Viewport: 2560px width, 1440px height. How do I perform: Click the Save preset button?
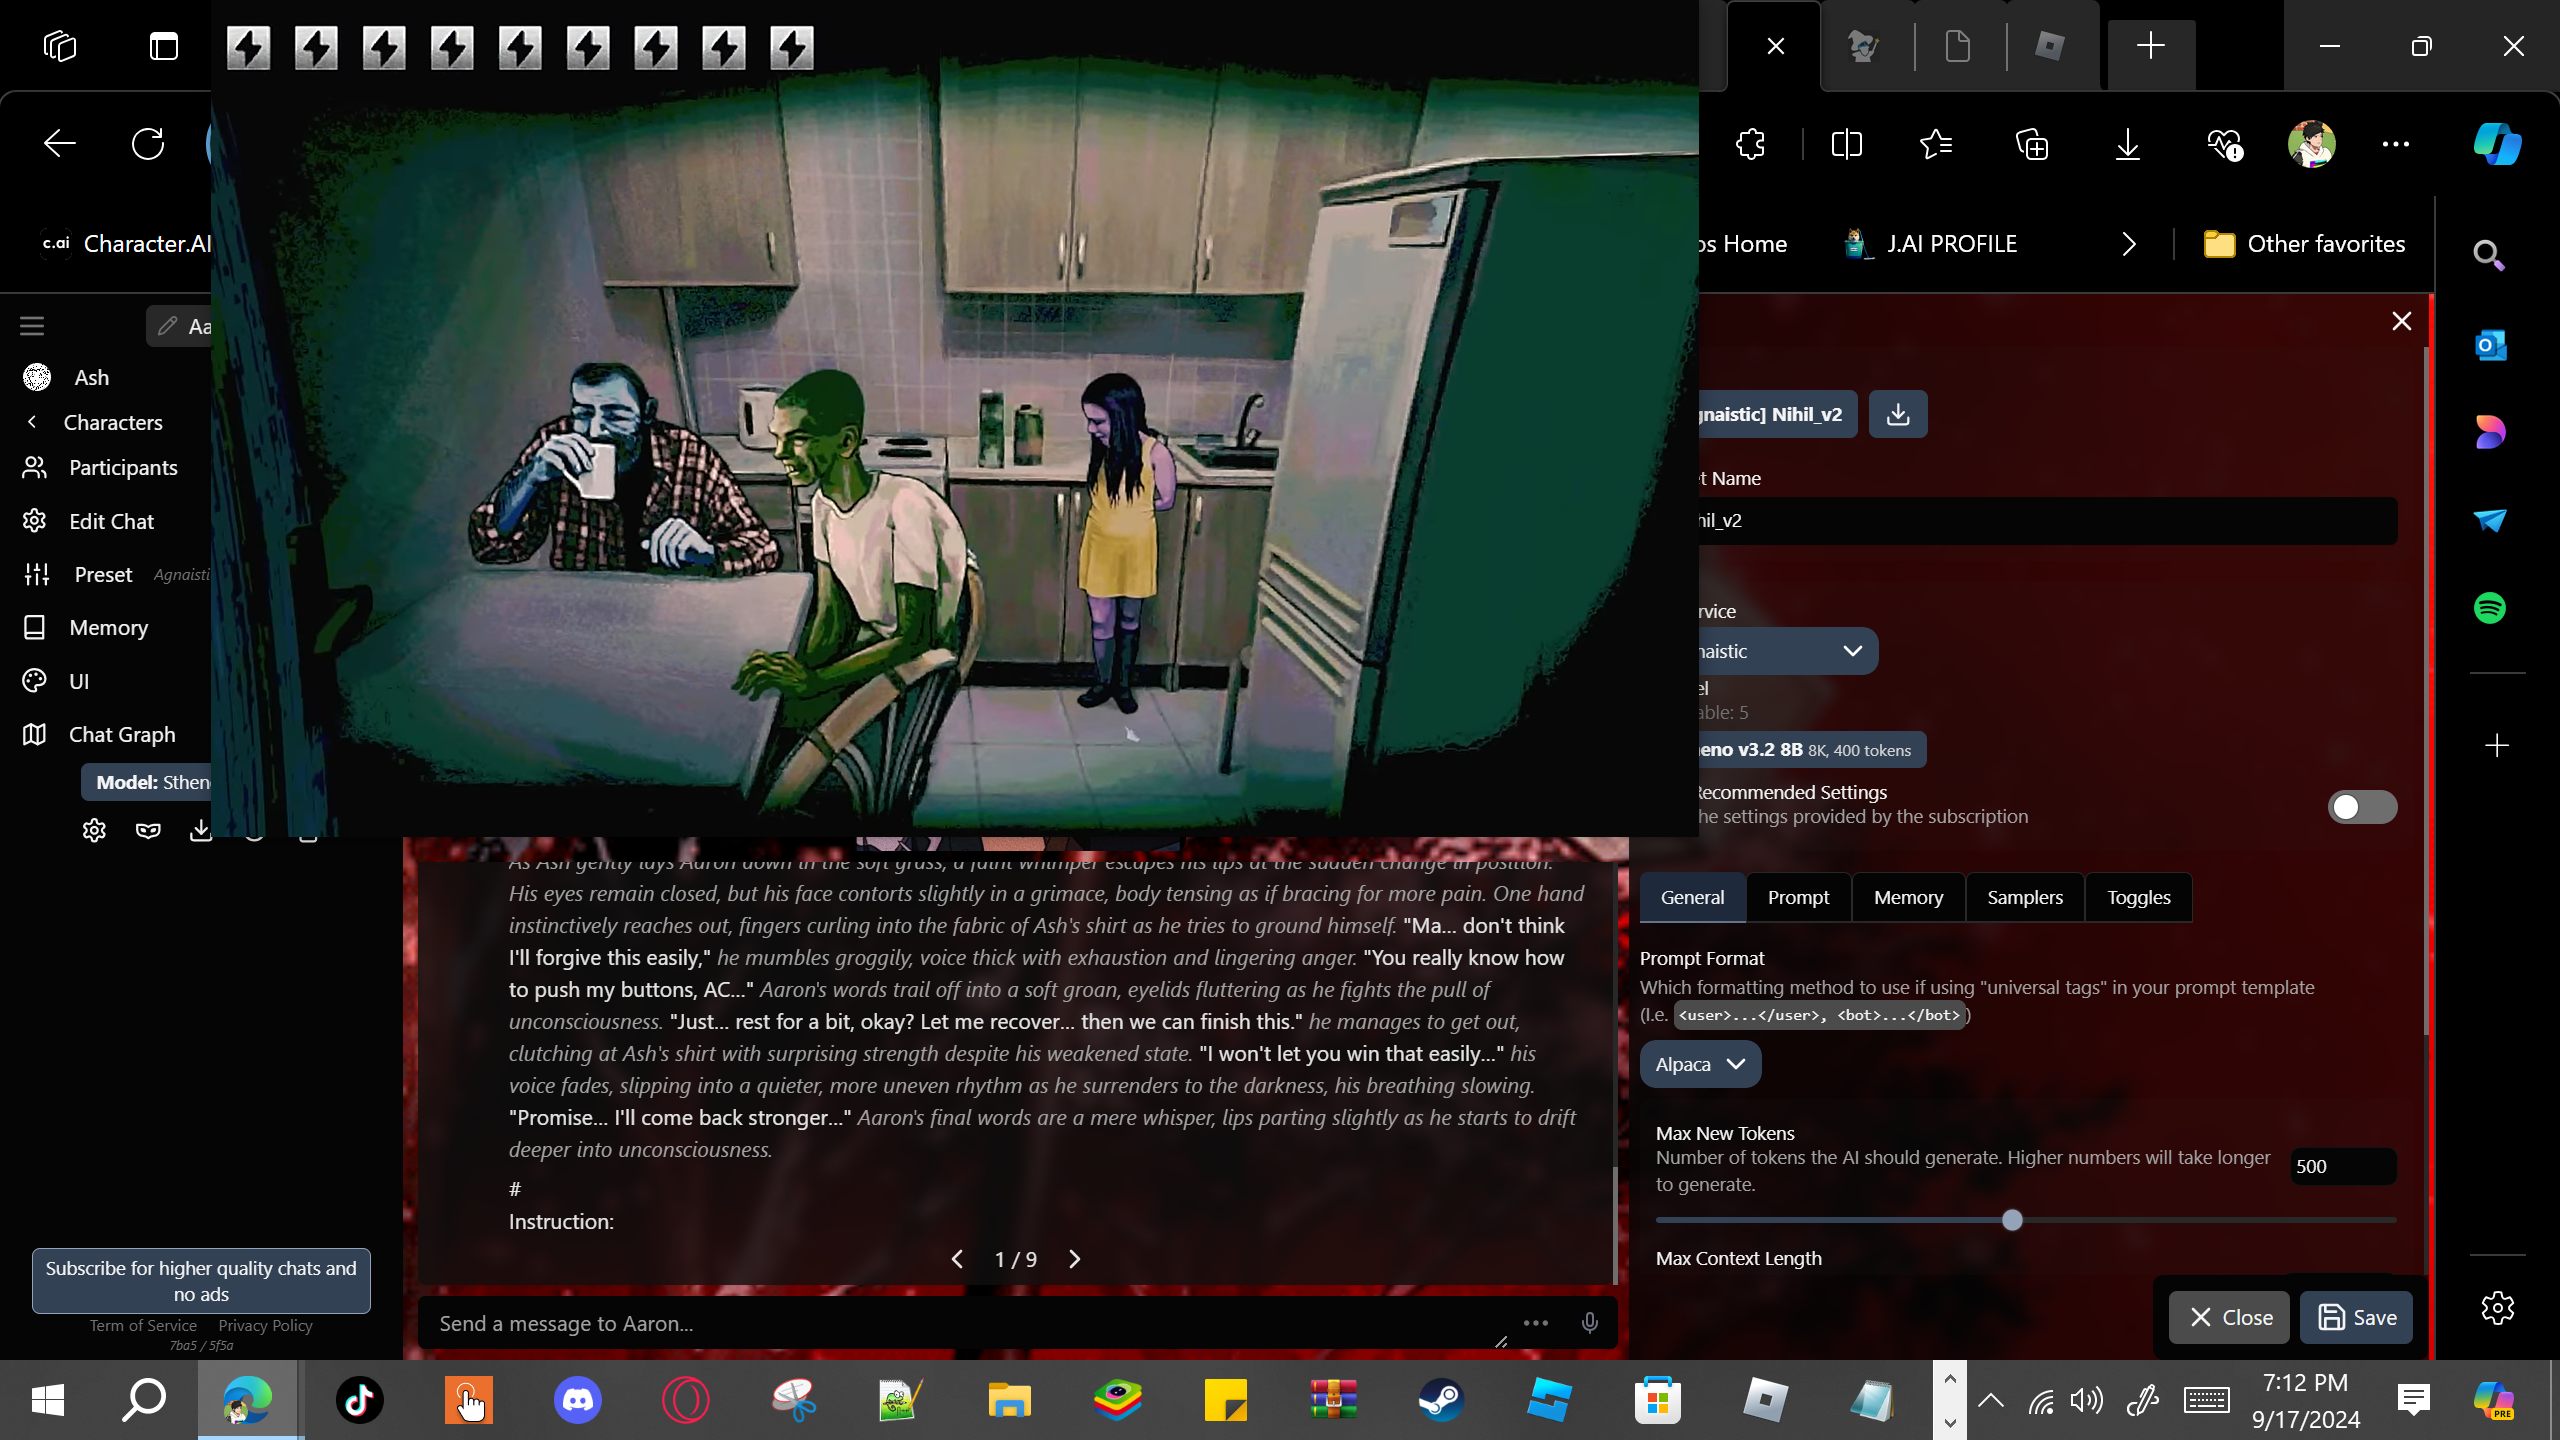coord(2356,1317)
